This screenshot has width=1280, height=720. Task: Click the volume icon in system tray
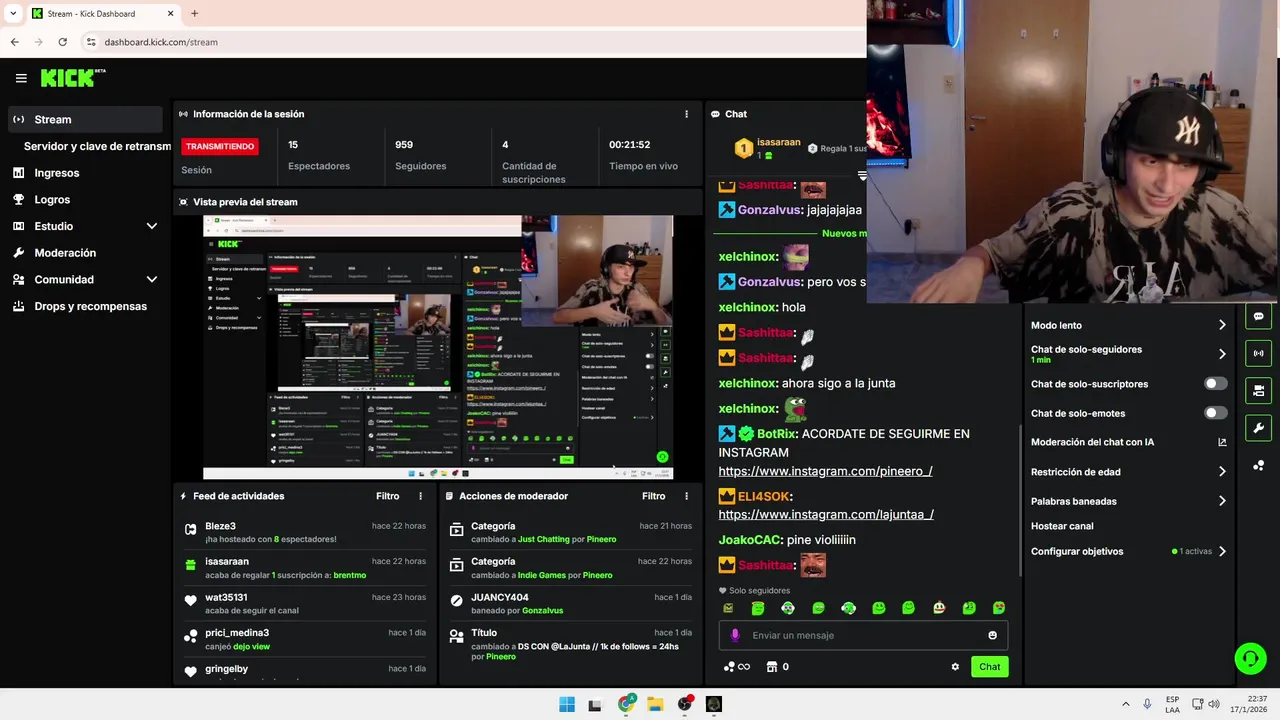point(1215,704)
